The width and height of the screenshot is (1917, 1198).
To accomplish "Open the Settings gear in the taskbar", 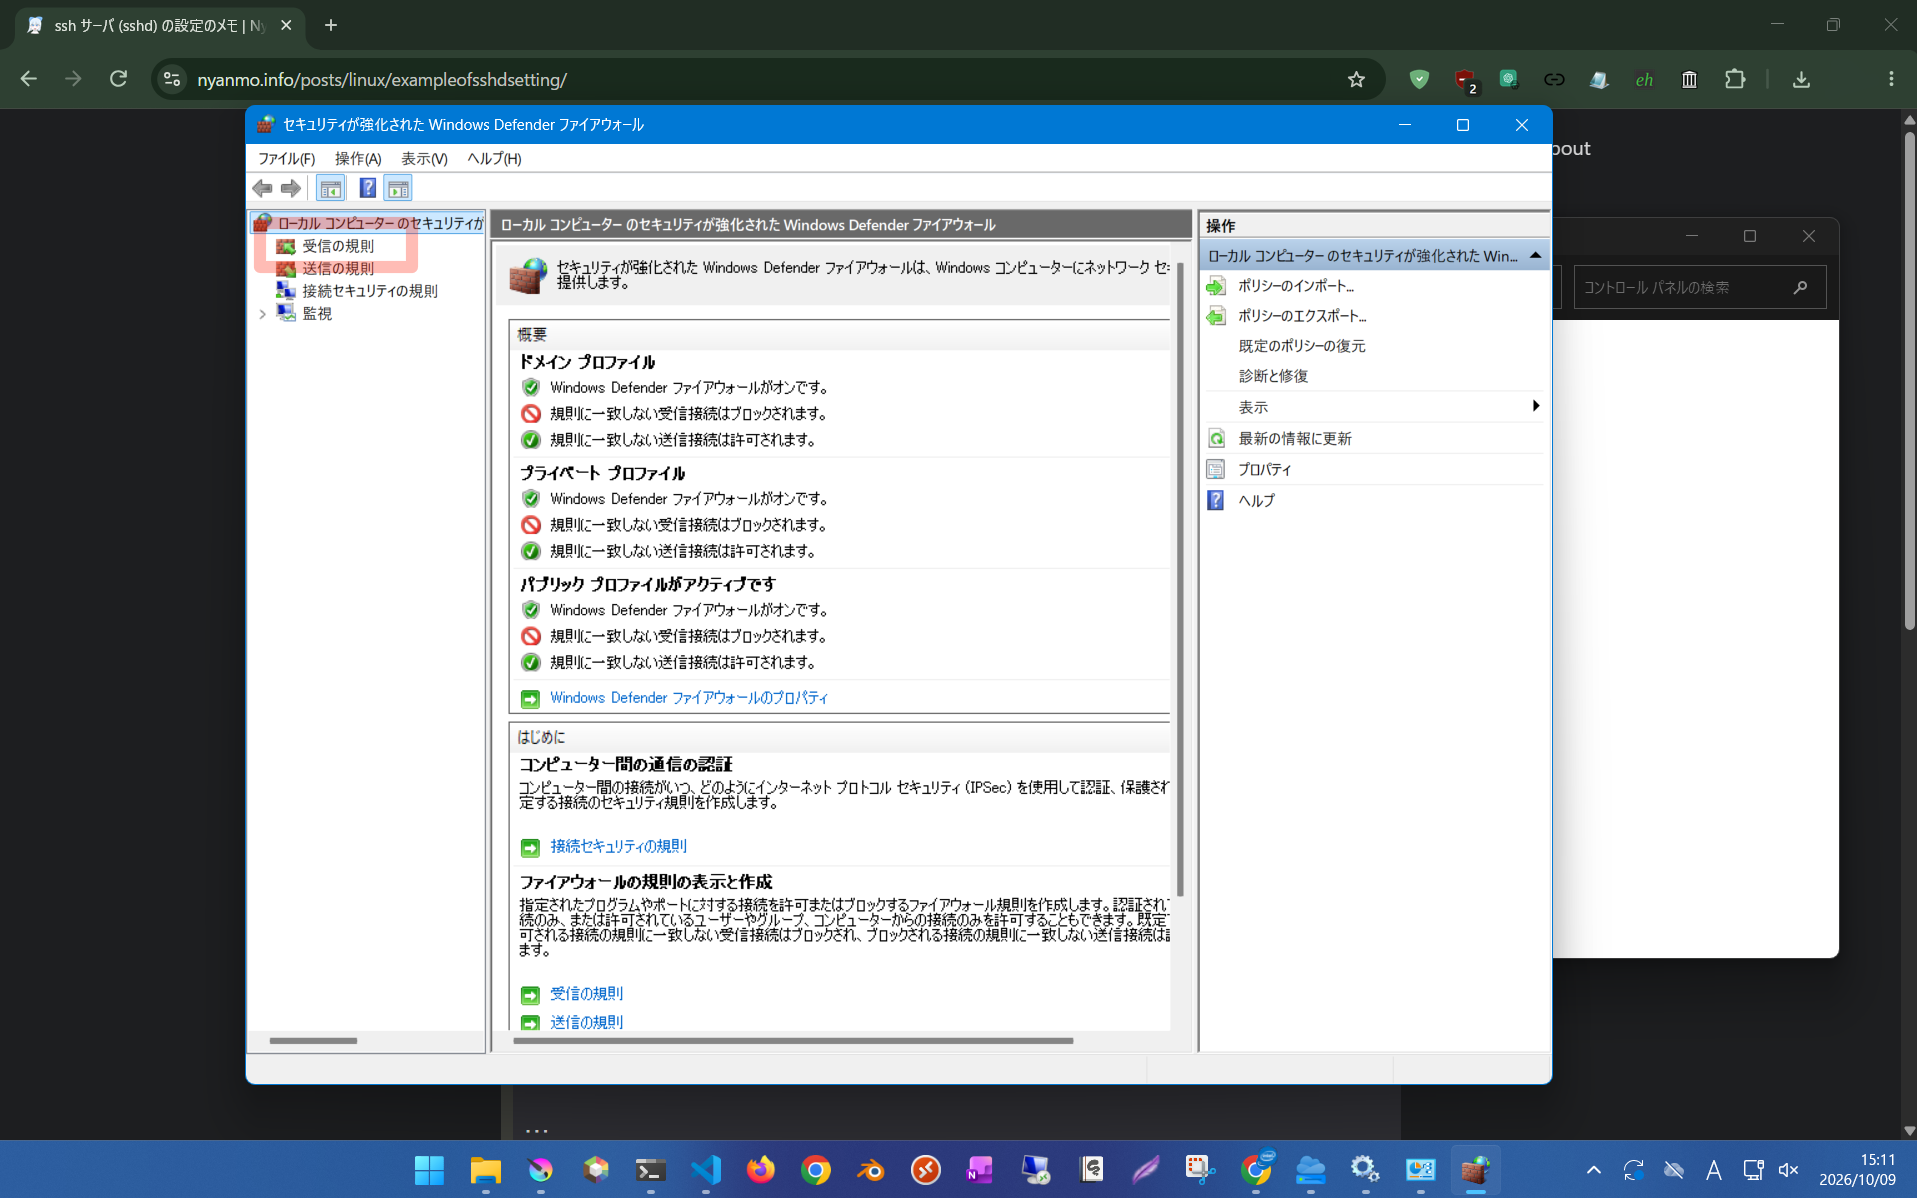I will 1365,1169.
